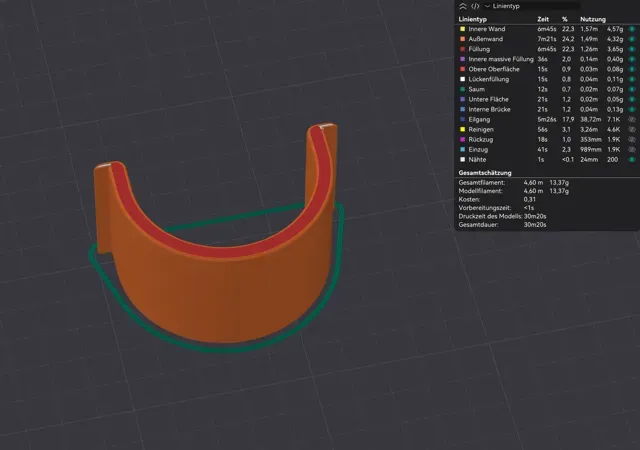Click the Gesamtschätzung section heading
This screenshot has height=450, width=640.
pos(485,173)
